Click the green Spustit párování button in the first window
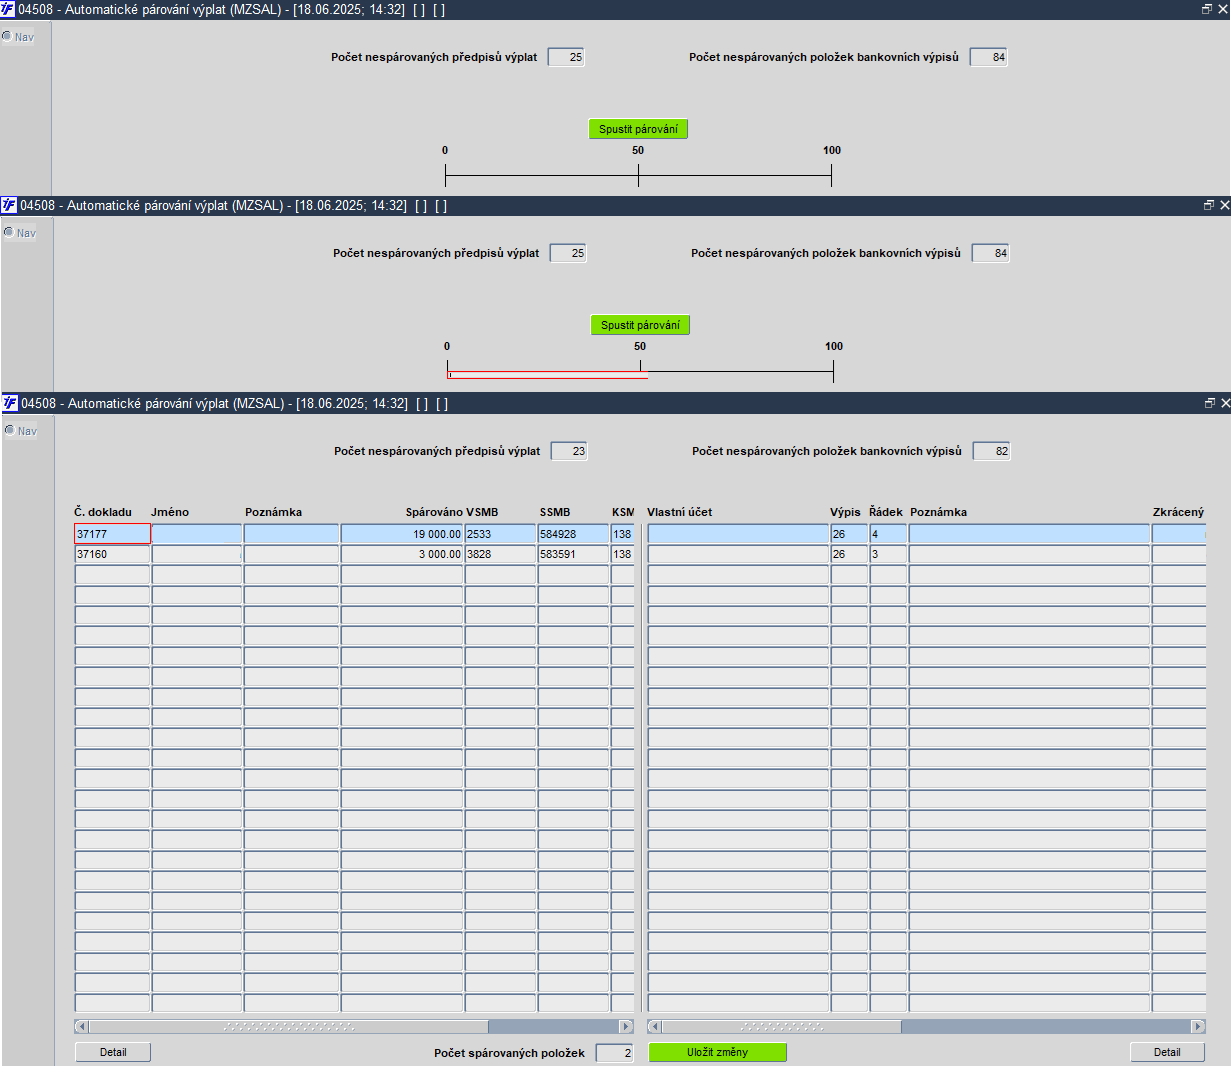This screenshot has width=1231, height=1066. point(638,129)
